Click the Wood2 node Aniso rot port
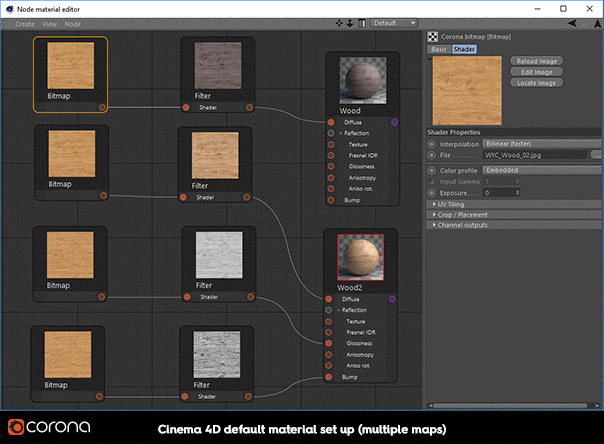Screen dimensions: 604x444 (x=329, y=365)
